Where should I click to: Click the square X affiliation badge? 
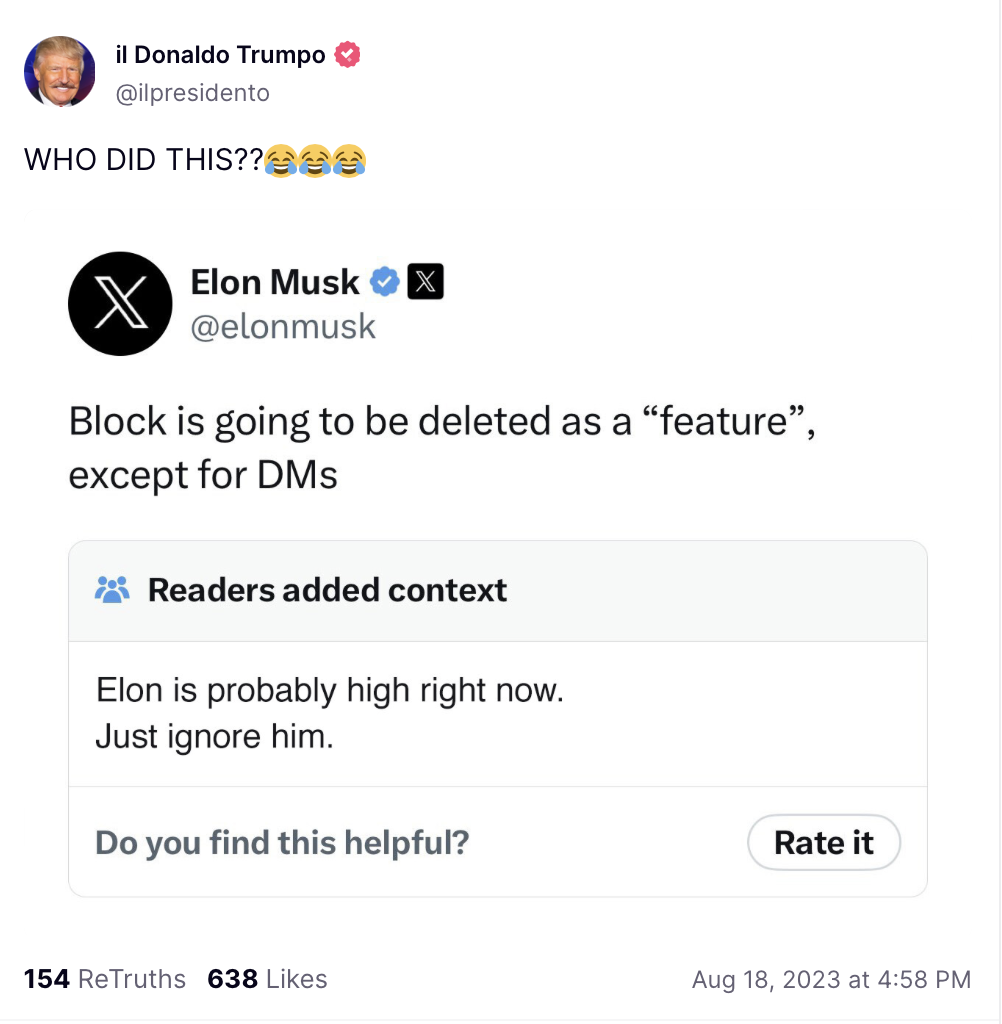[427, 283]
